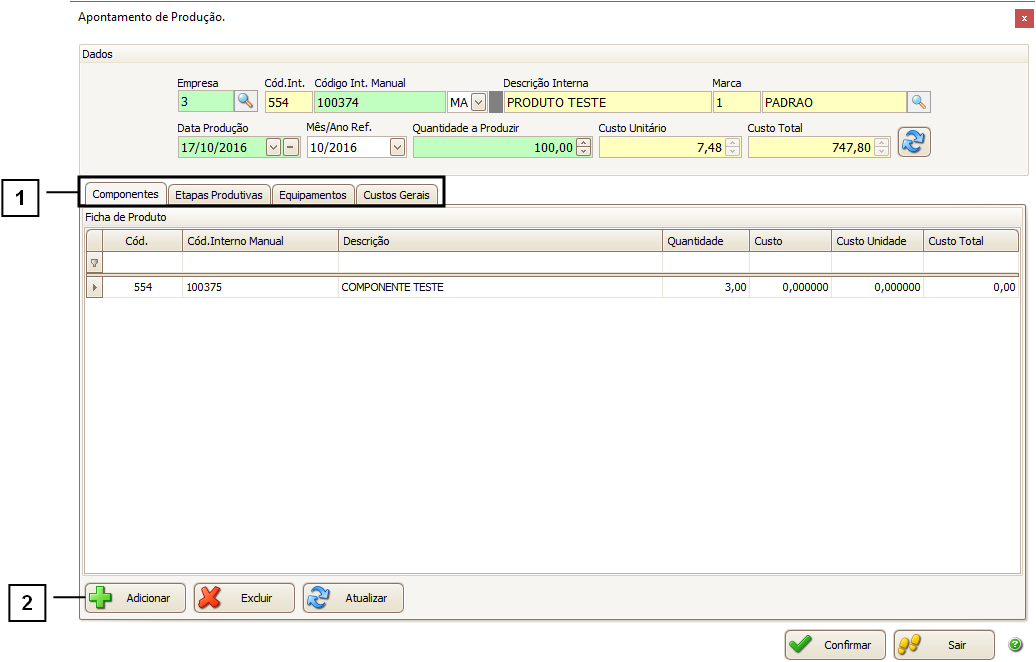This screenshot has height=662, width=1036.
Task: Click the Empresa search magnifier icon
Action: (246, 101)
